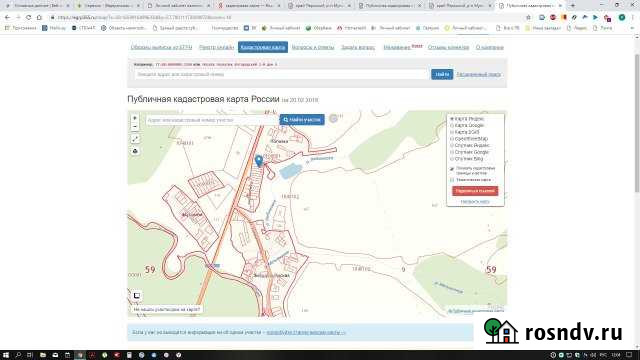Screen dimensions: 640x360
Task: Zoom in on the cadastral map
Action: pyautogui.click(x=135, y=118)
